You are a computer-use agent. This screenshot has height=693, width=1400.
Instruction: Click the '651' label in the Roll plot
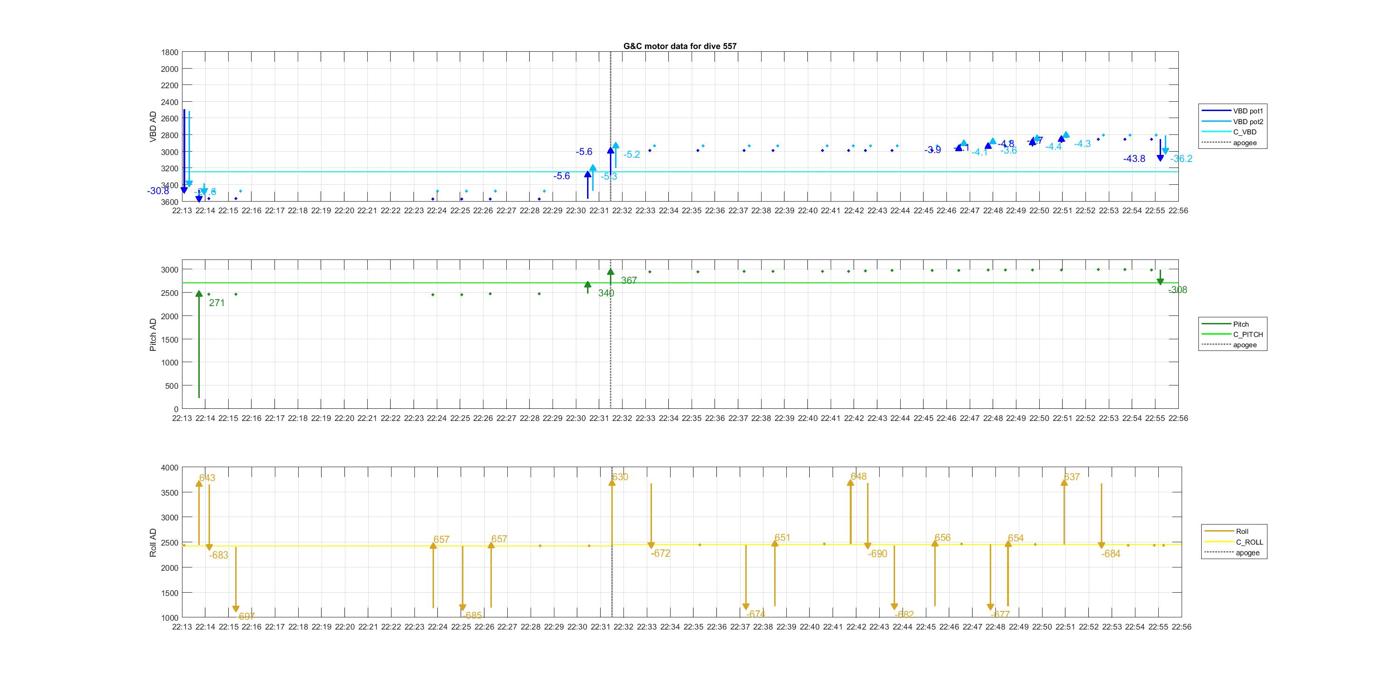(x=782, y=538)
